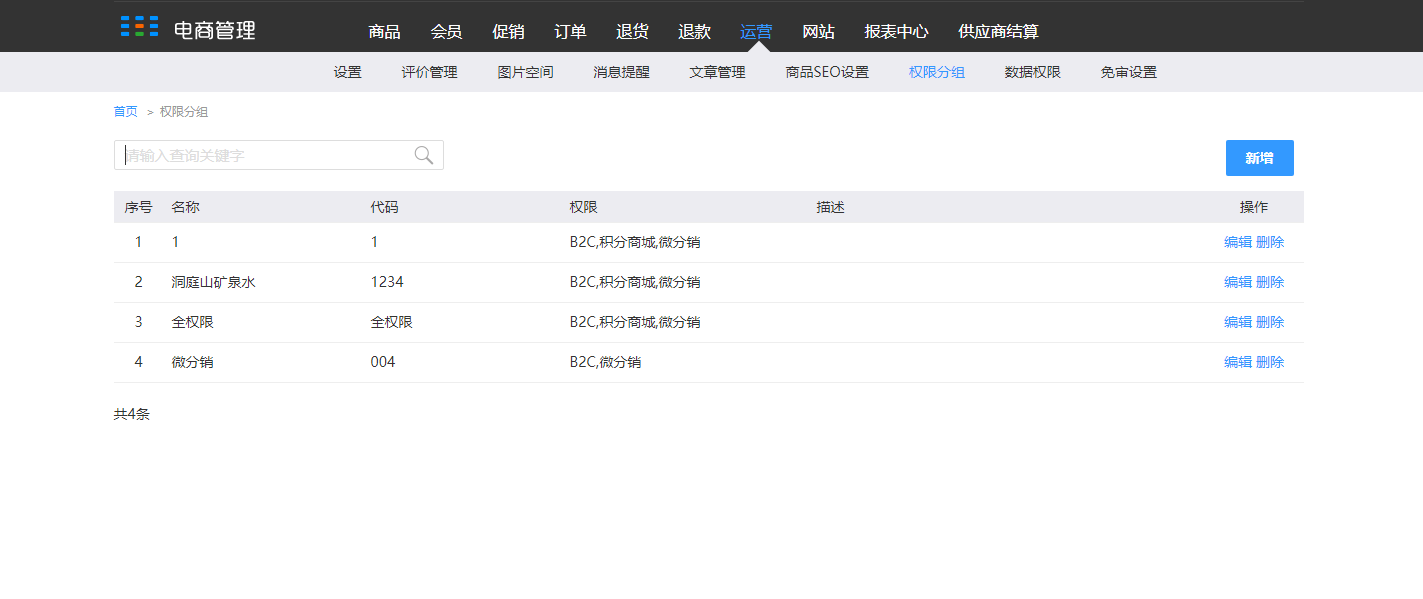Image resolution: width=1423 pixels, height=599 pixels.
Task: Click sequence number 2 cell
Action: (x=139, y=282)
